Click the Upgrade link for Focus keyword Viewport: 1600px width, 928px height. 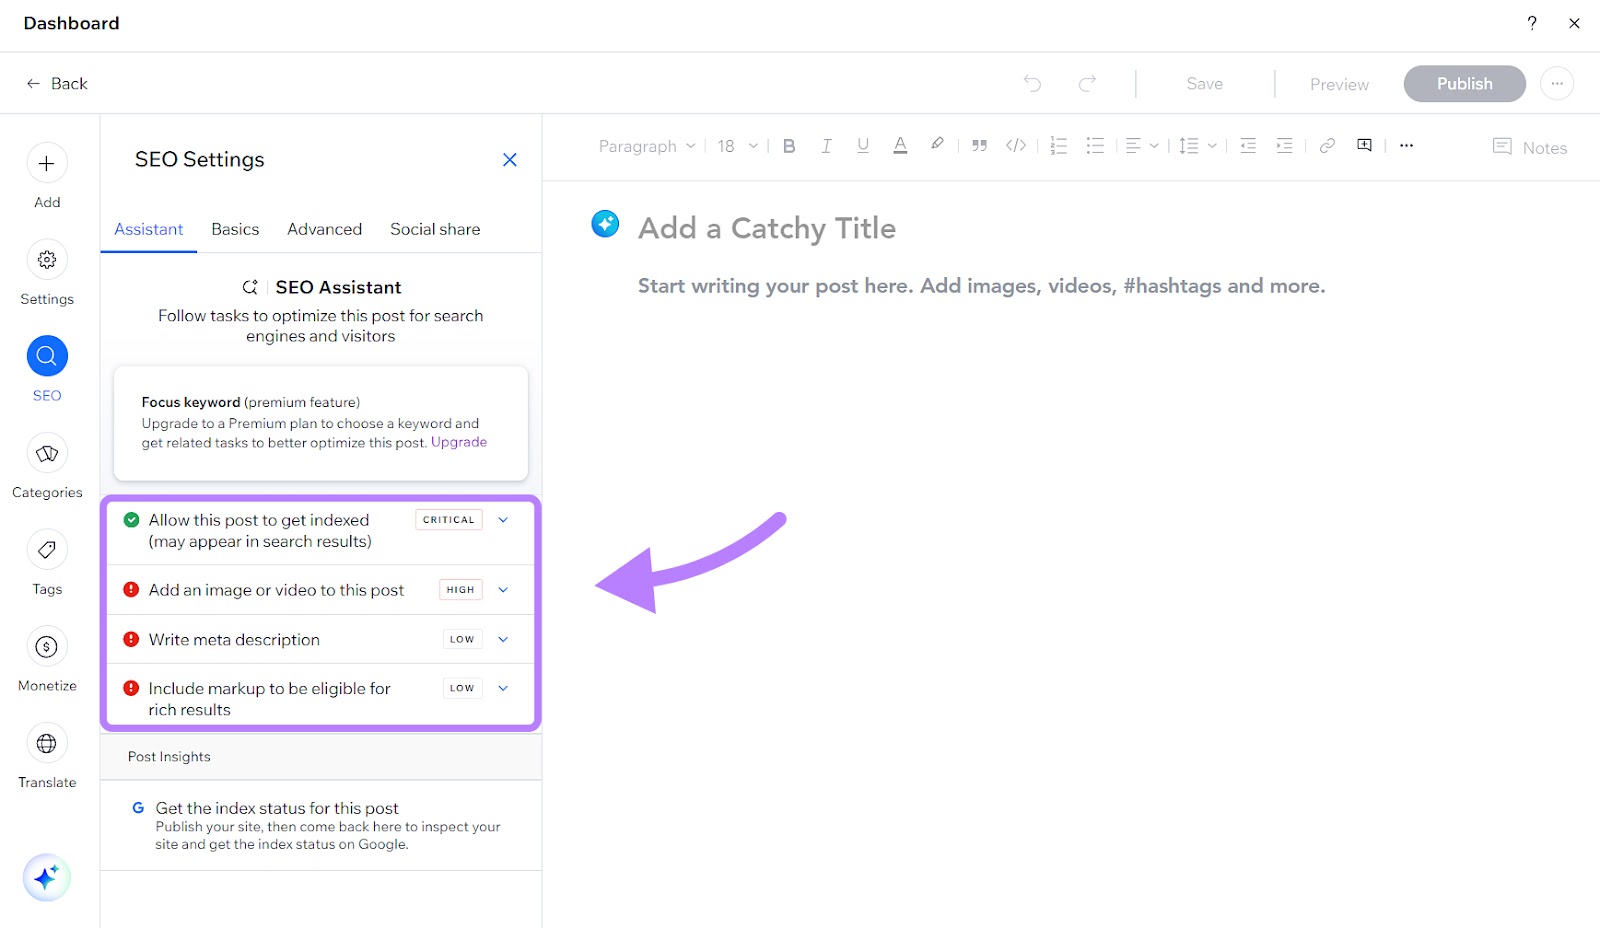[459, 441]
